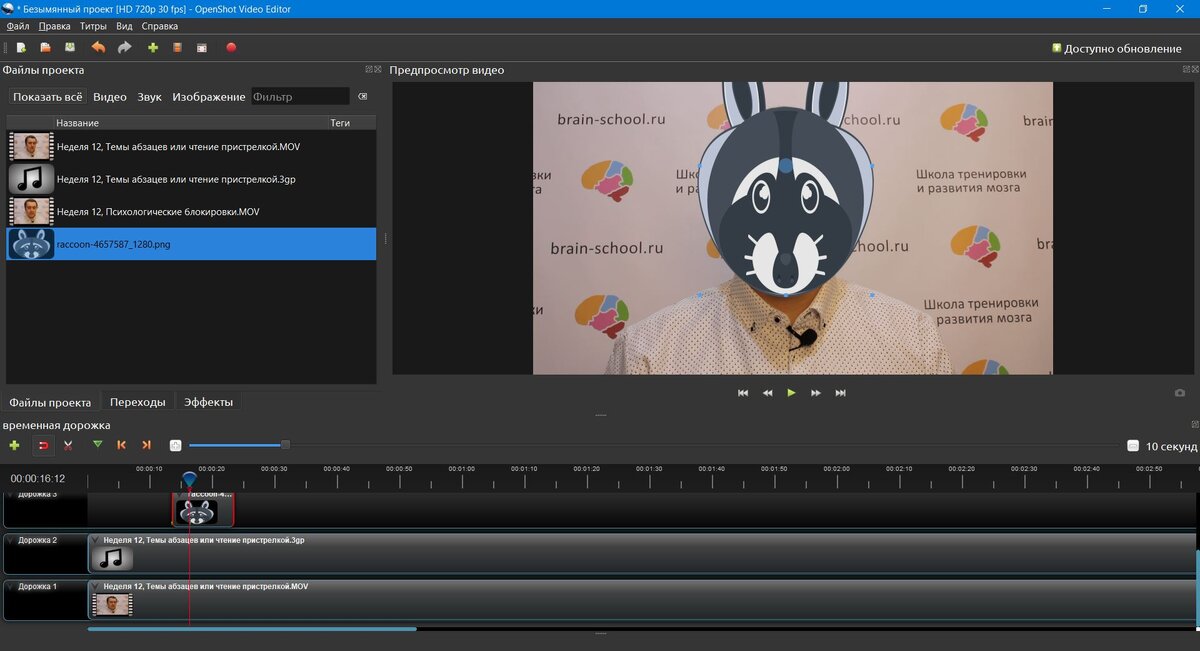
Task: Click the Save Project toolbar icon
Action: pyautogui.click(x=70, y=47)
